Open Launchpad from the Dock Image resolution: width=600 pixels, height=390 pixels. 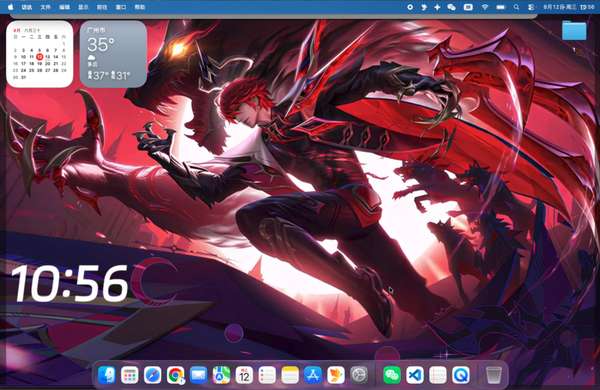click(x=130, y=375)
